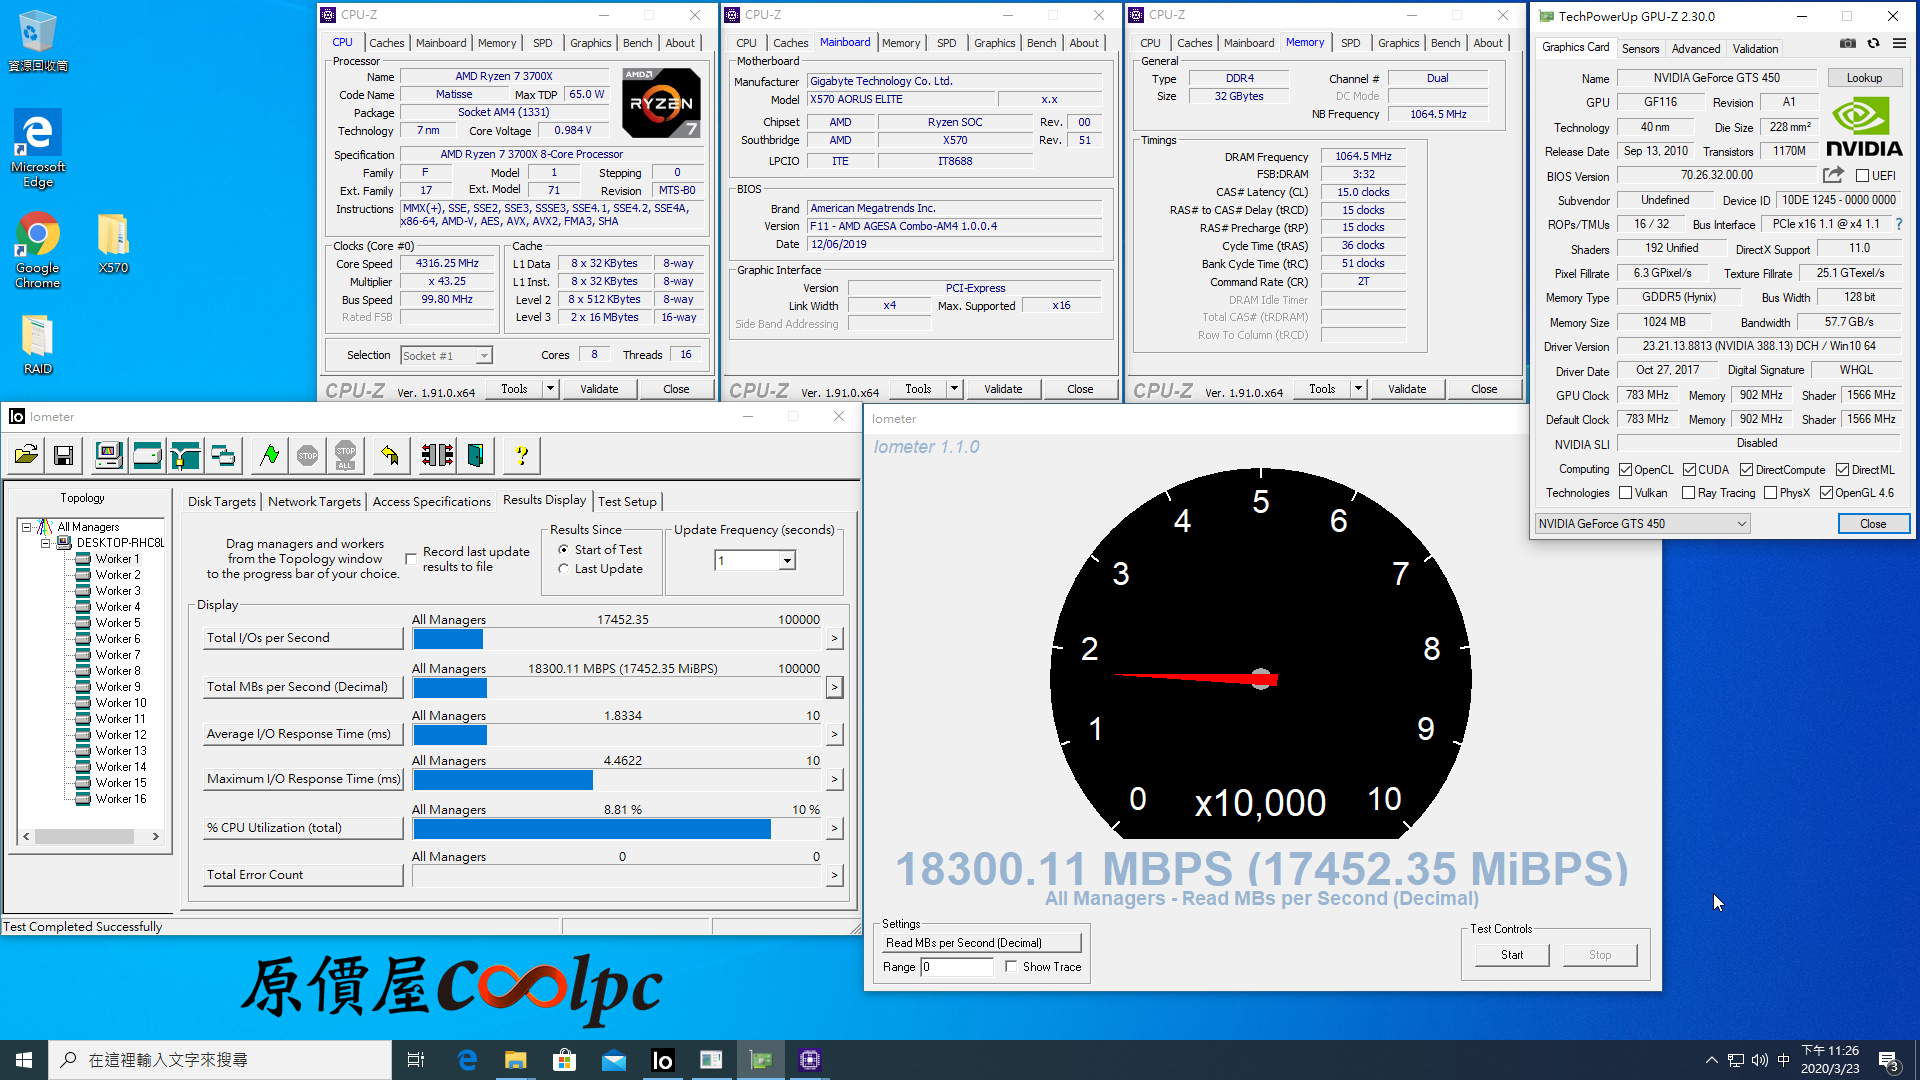Duplicate selected worker icon in Iometer

click(x=223, y=456)
